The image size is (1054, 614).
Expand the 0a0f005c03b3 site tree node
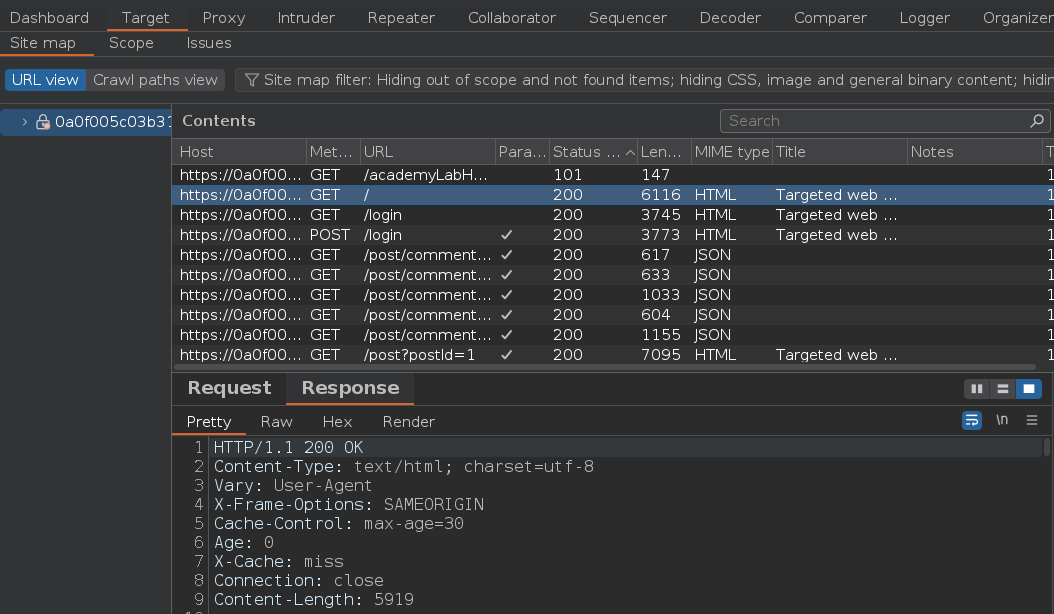tap(25, 122)
